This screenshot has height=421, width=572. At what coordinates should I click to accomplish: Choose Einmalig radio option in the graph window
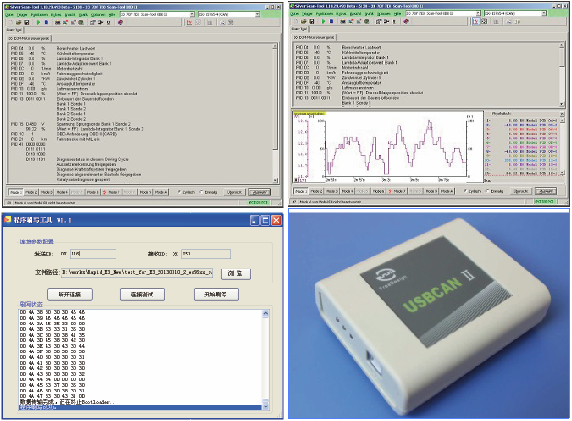tap(487, 191)
